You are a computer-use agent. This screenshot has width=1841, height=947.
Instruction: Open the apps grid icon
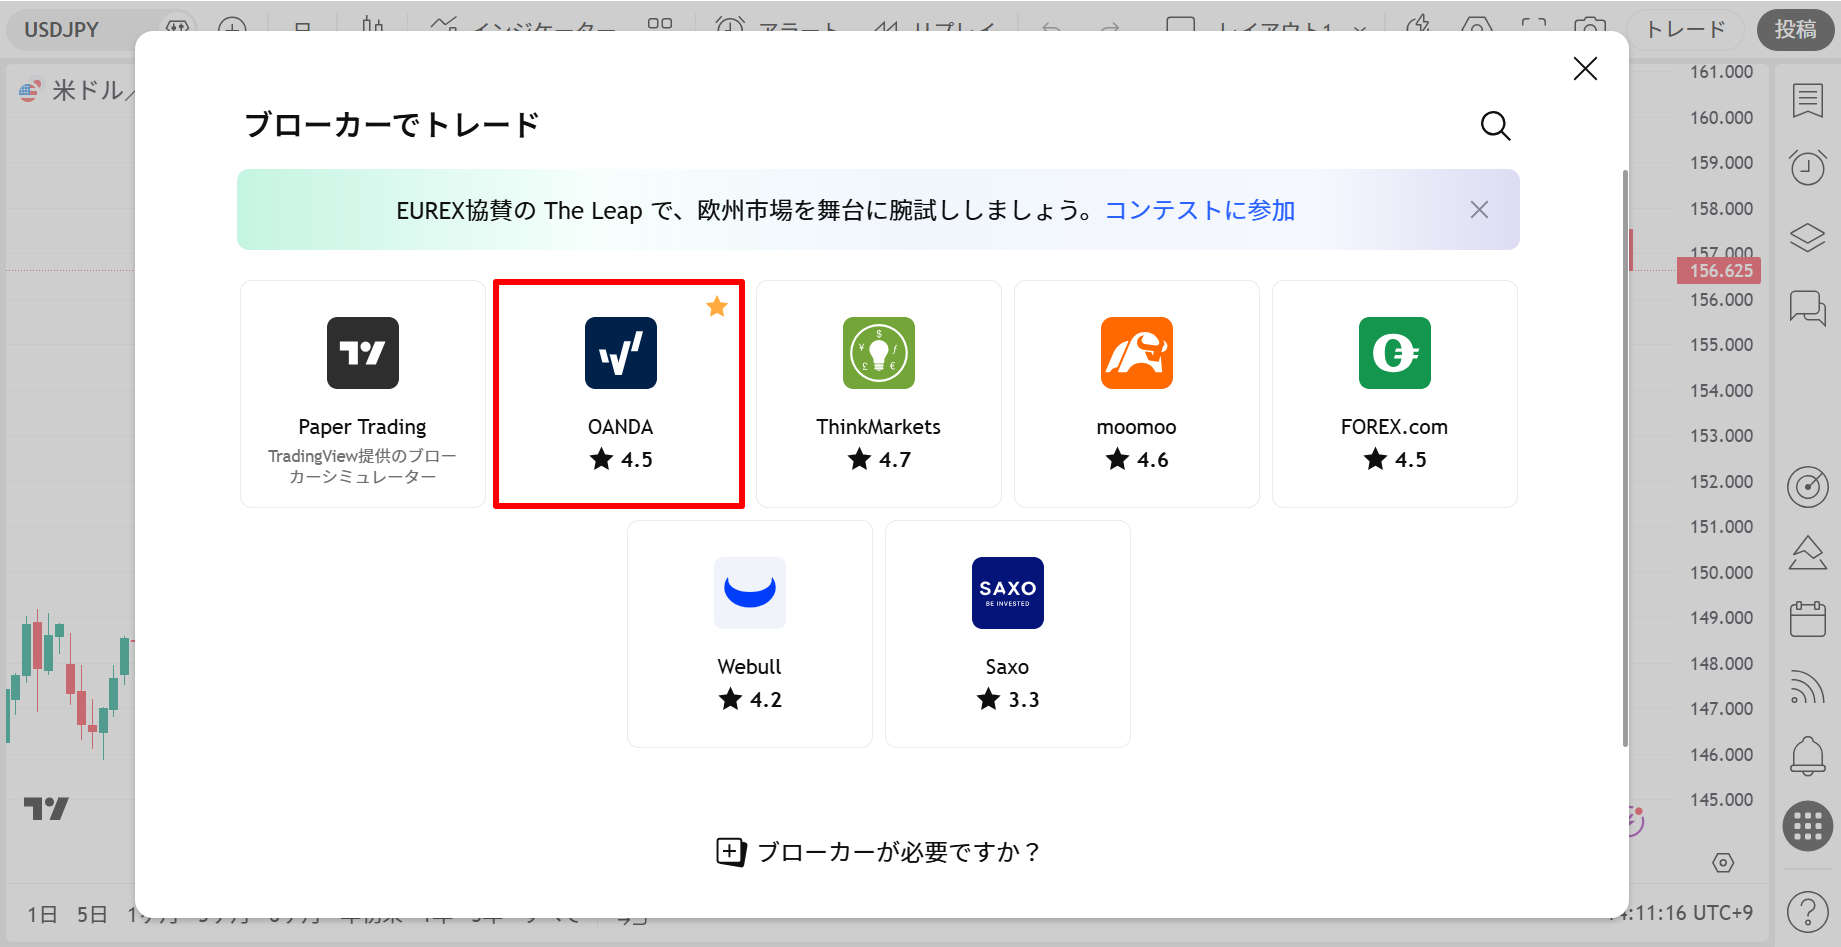(x=1807, y=826)
